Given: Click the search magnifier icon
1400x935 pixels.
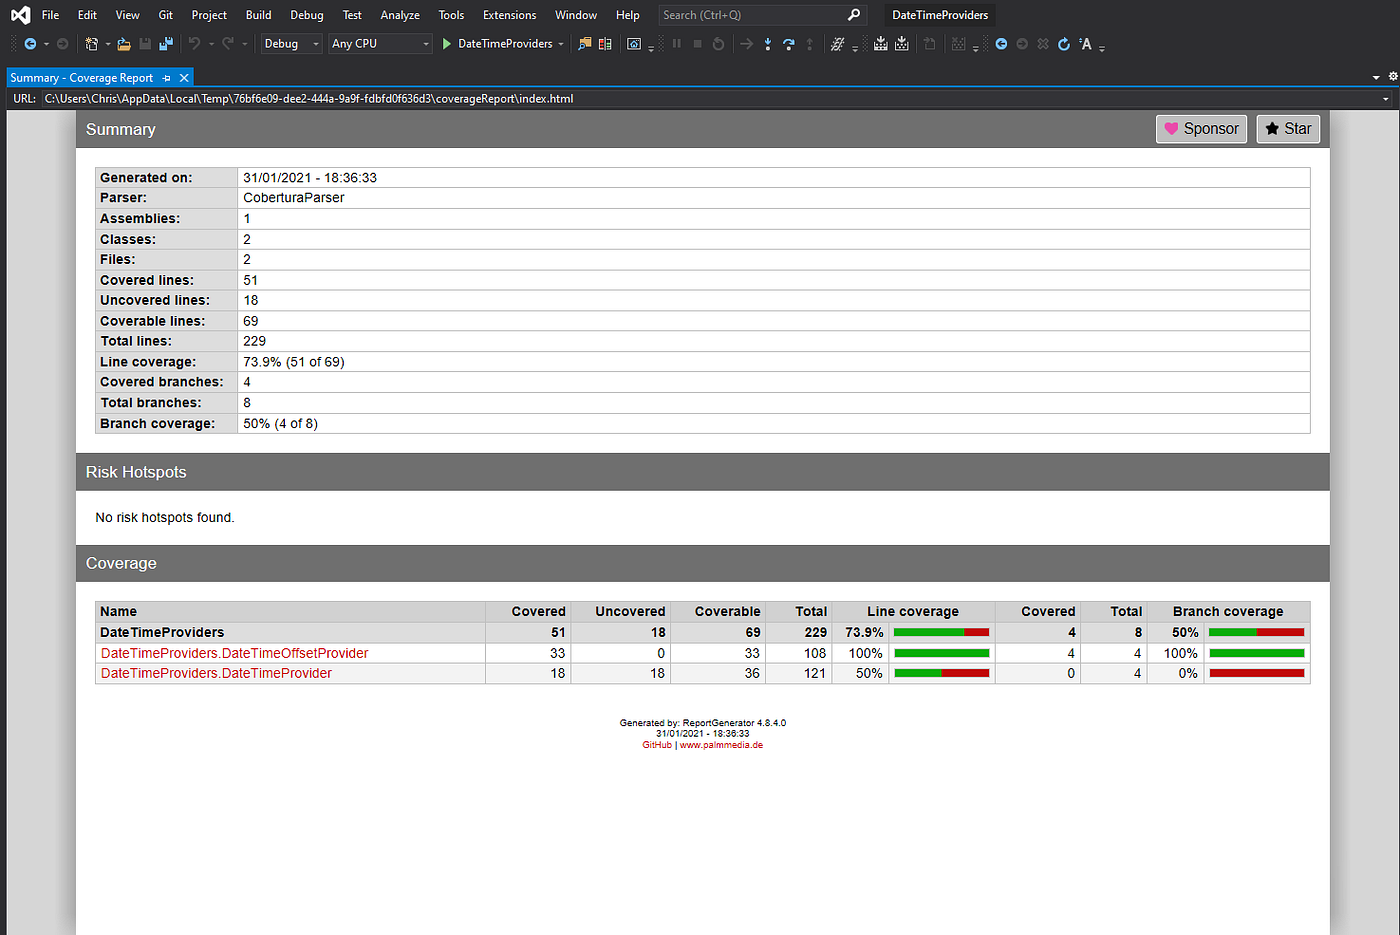Looking at the screenshot, I should pos(853,14).
